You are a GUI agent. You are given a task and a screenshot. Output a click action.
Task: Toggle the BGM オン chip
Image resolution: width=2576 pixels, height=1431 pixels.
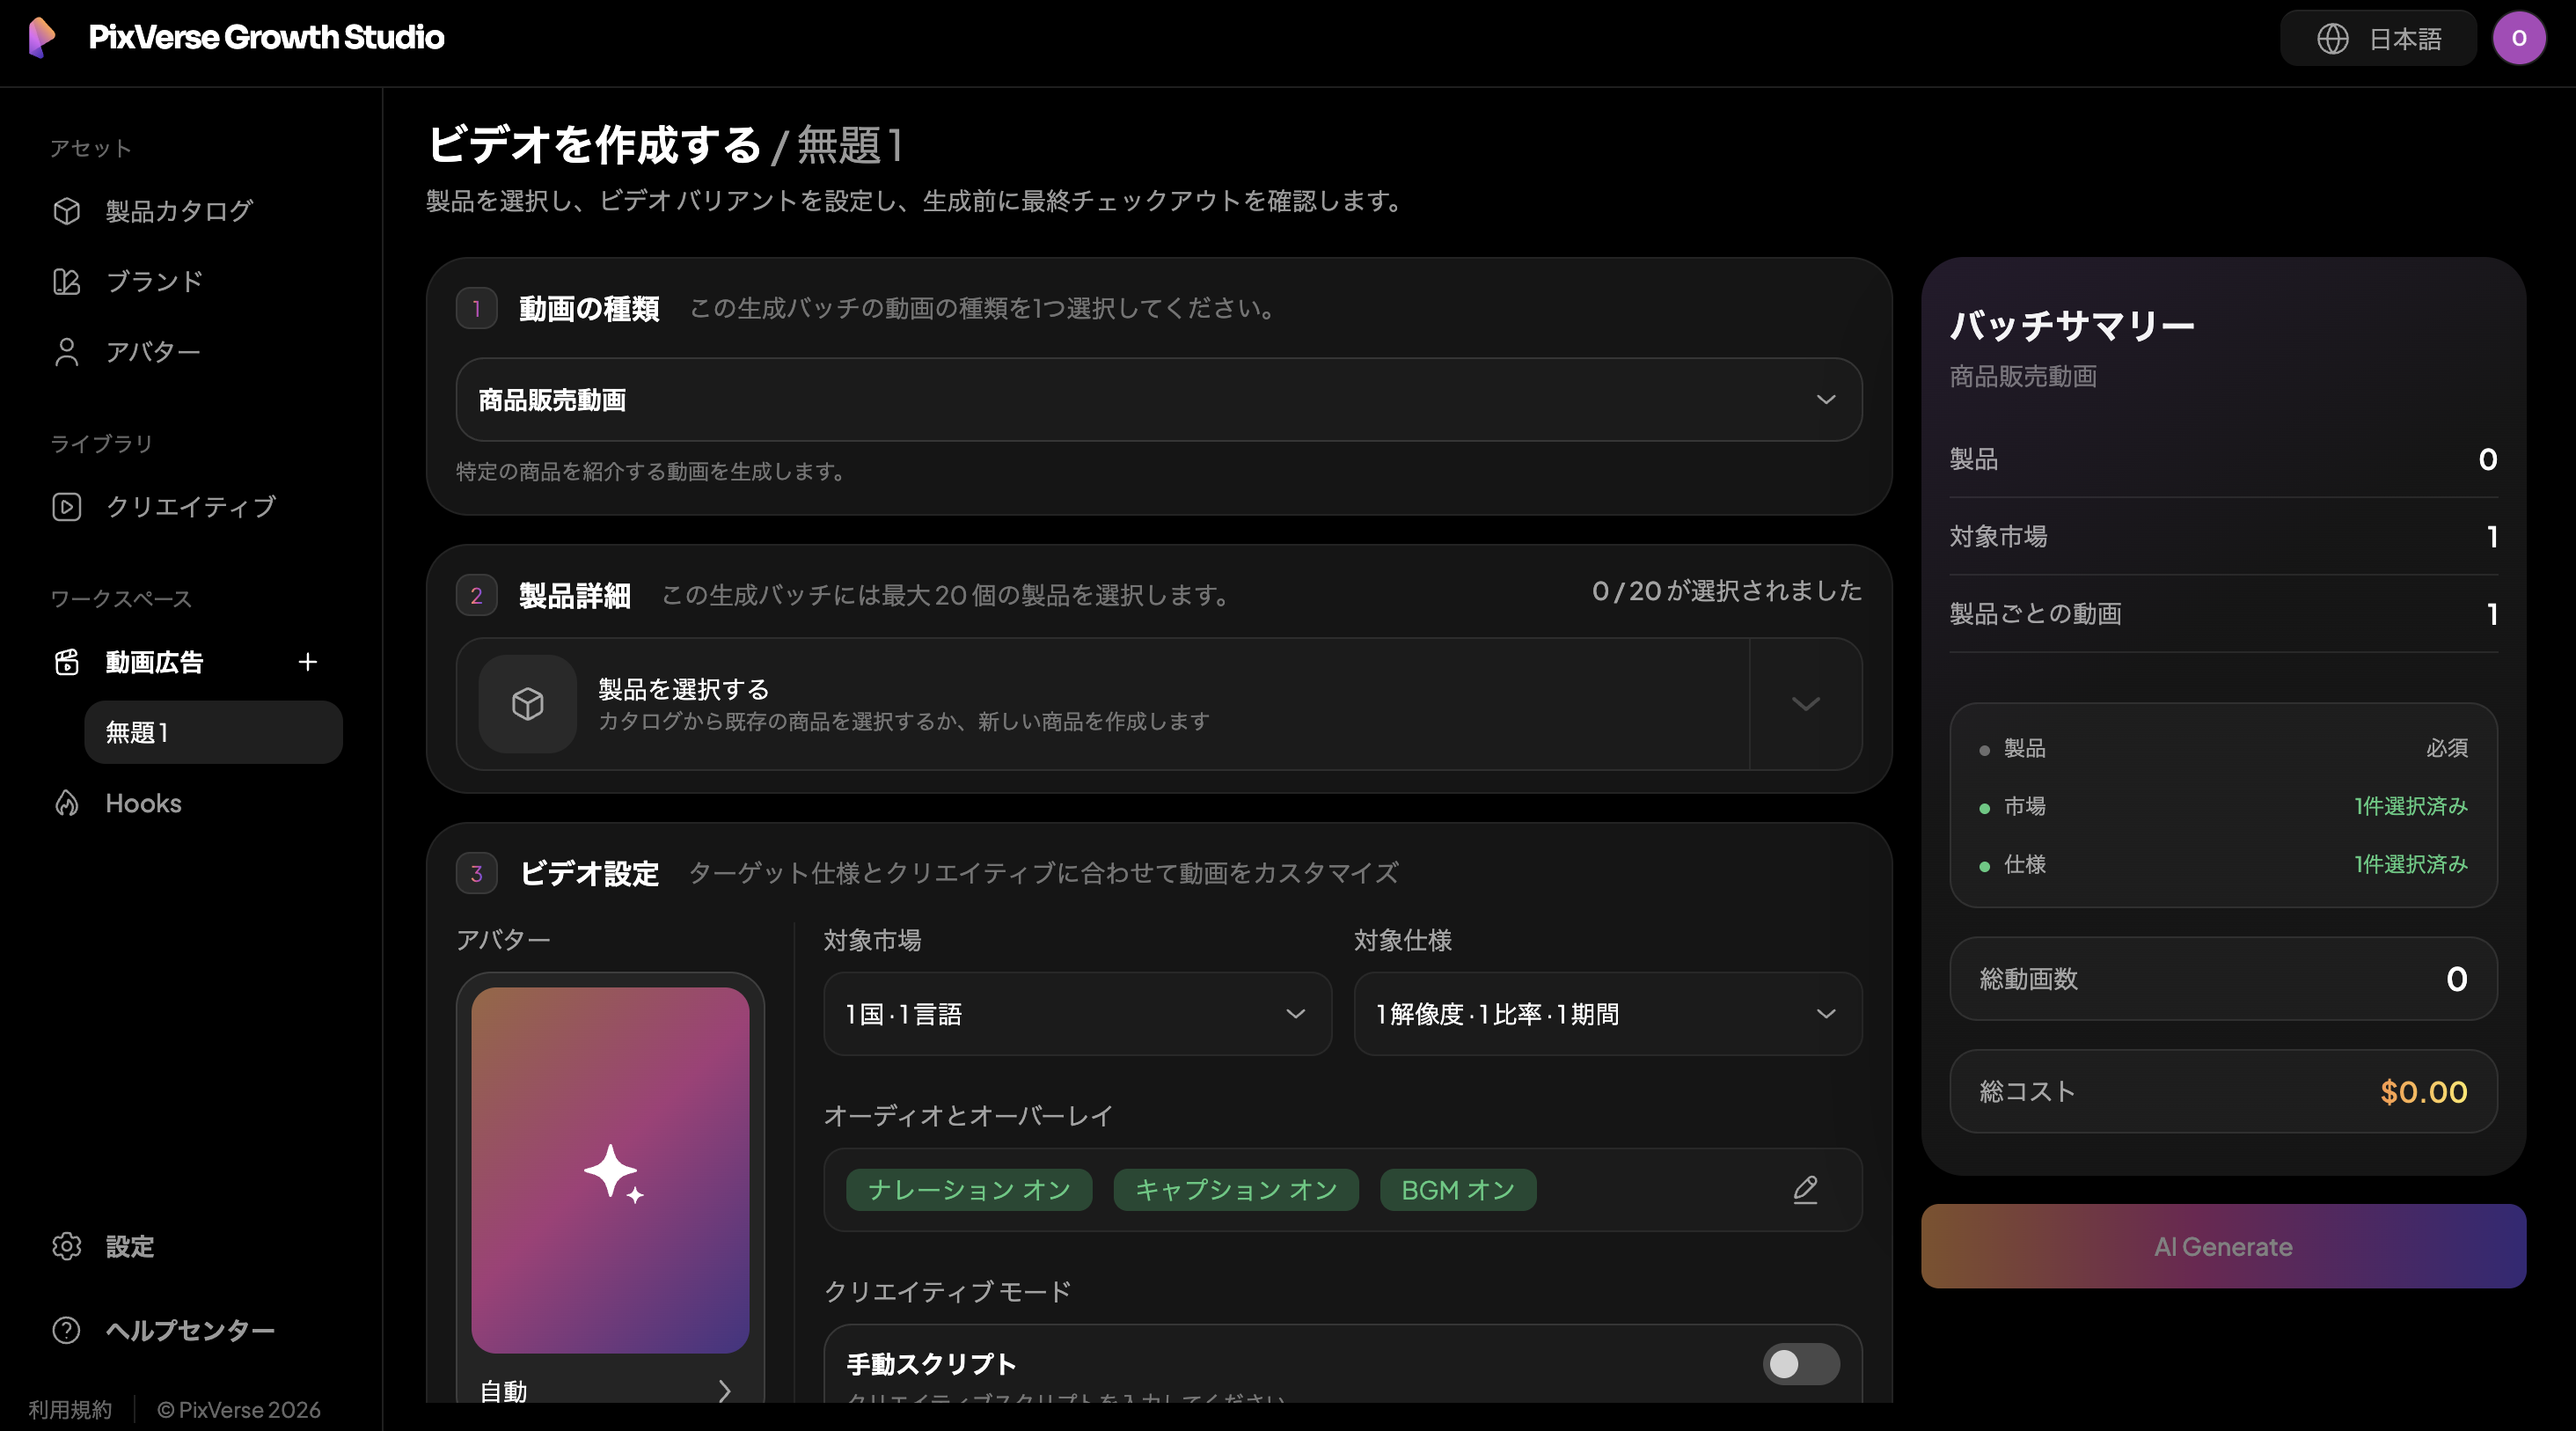click(x=1458, y=1190)
